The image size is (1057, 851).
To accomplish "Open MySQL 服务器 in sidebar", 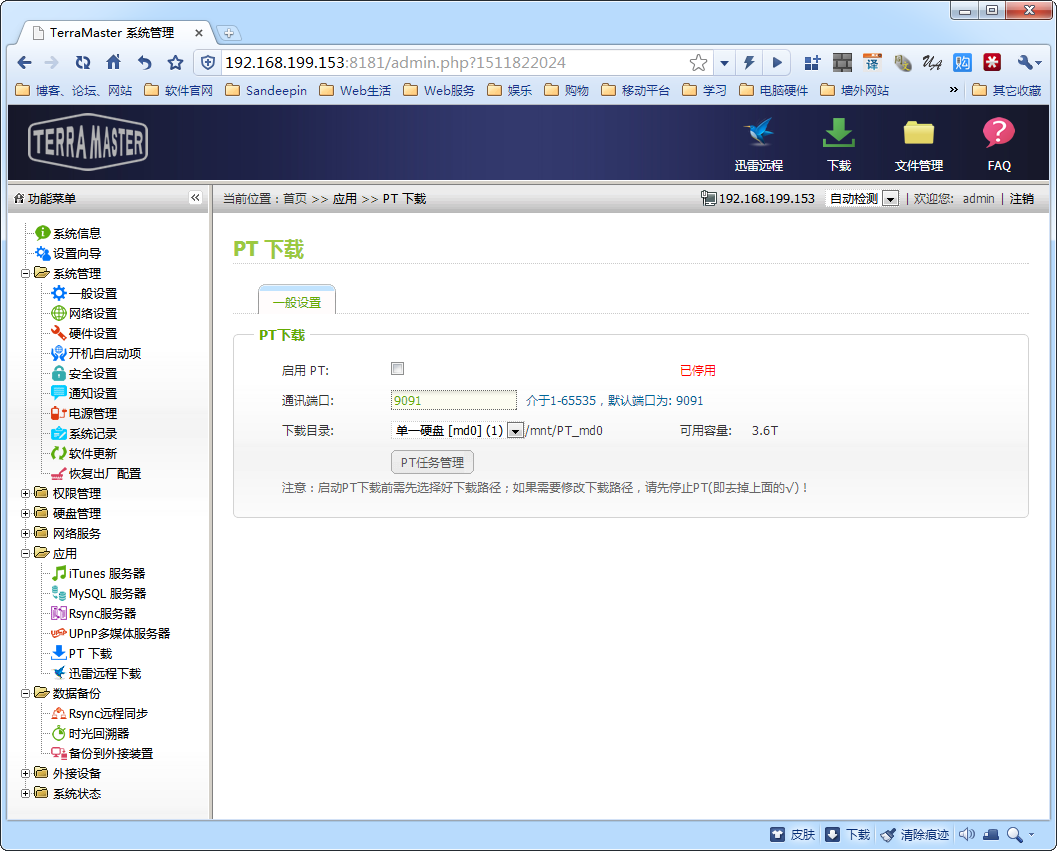I will [107, 593].
